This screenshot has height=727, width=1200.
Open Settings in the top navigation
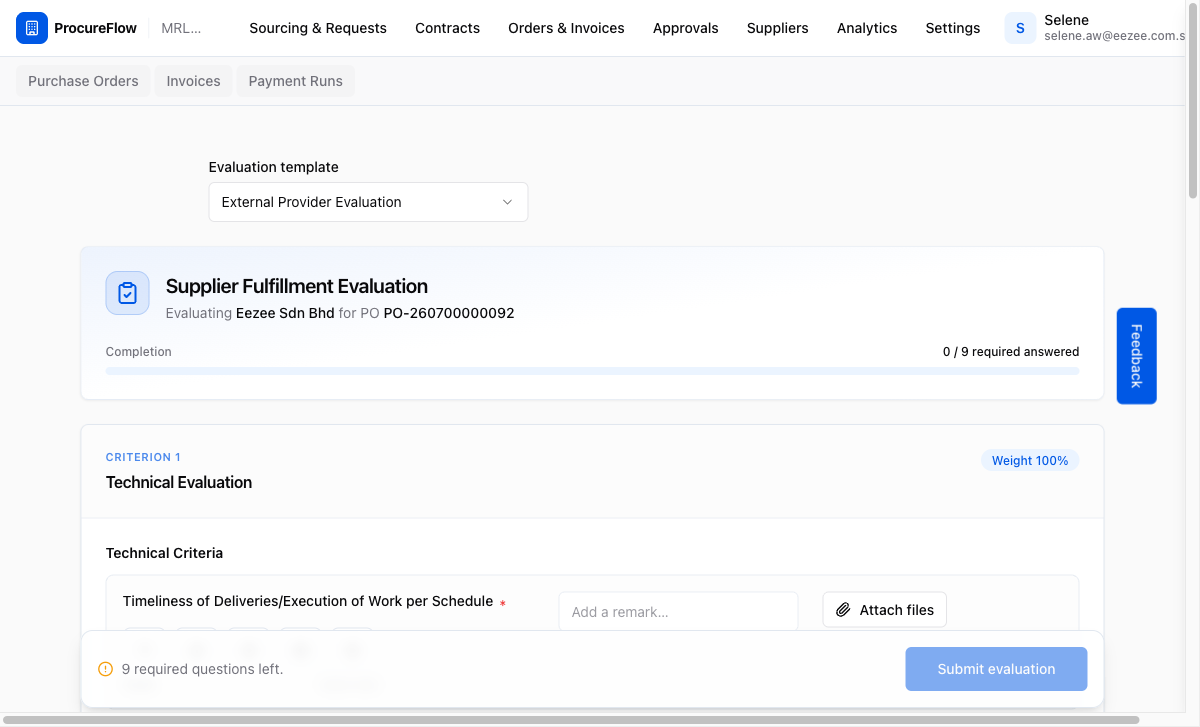click(952, 28)
